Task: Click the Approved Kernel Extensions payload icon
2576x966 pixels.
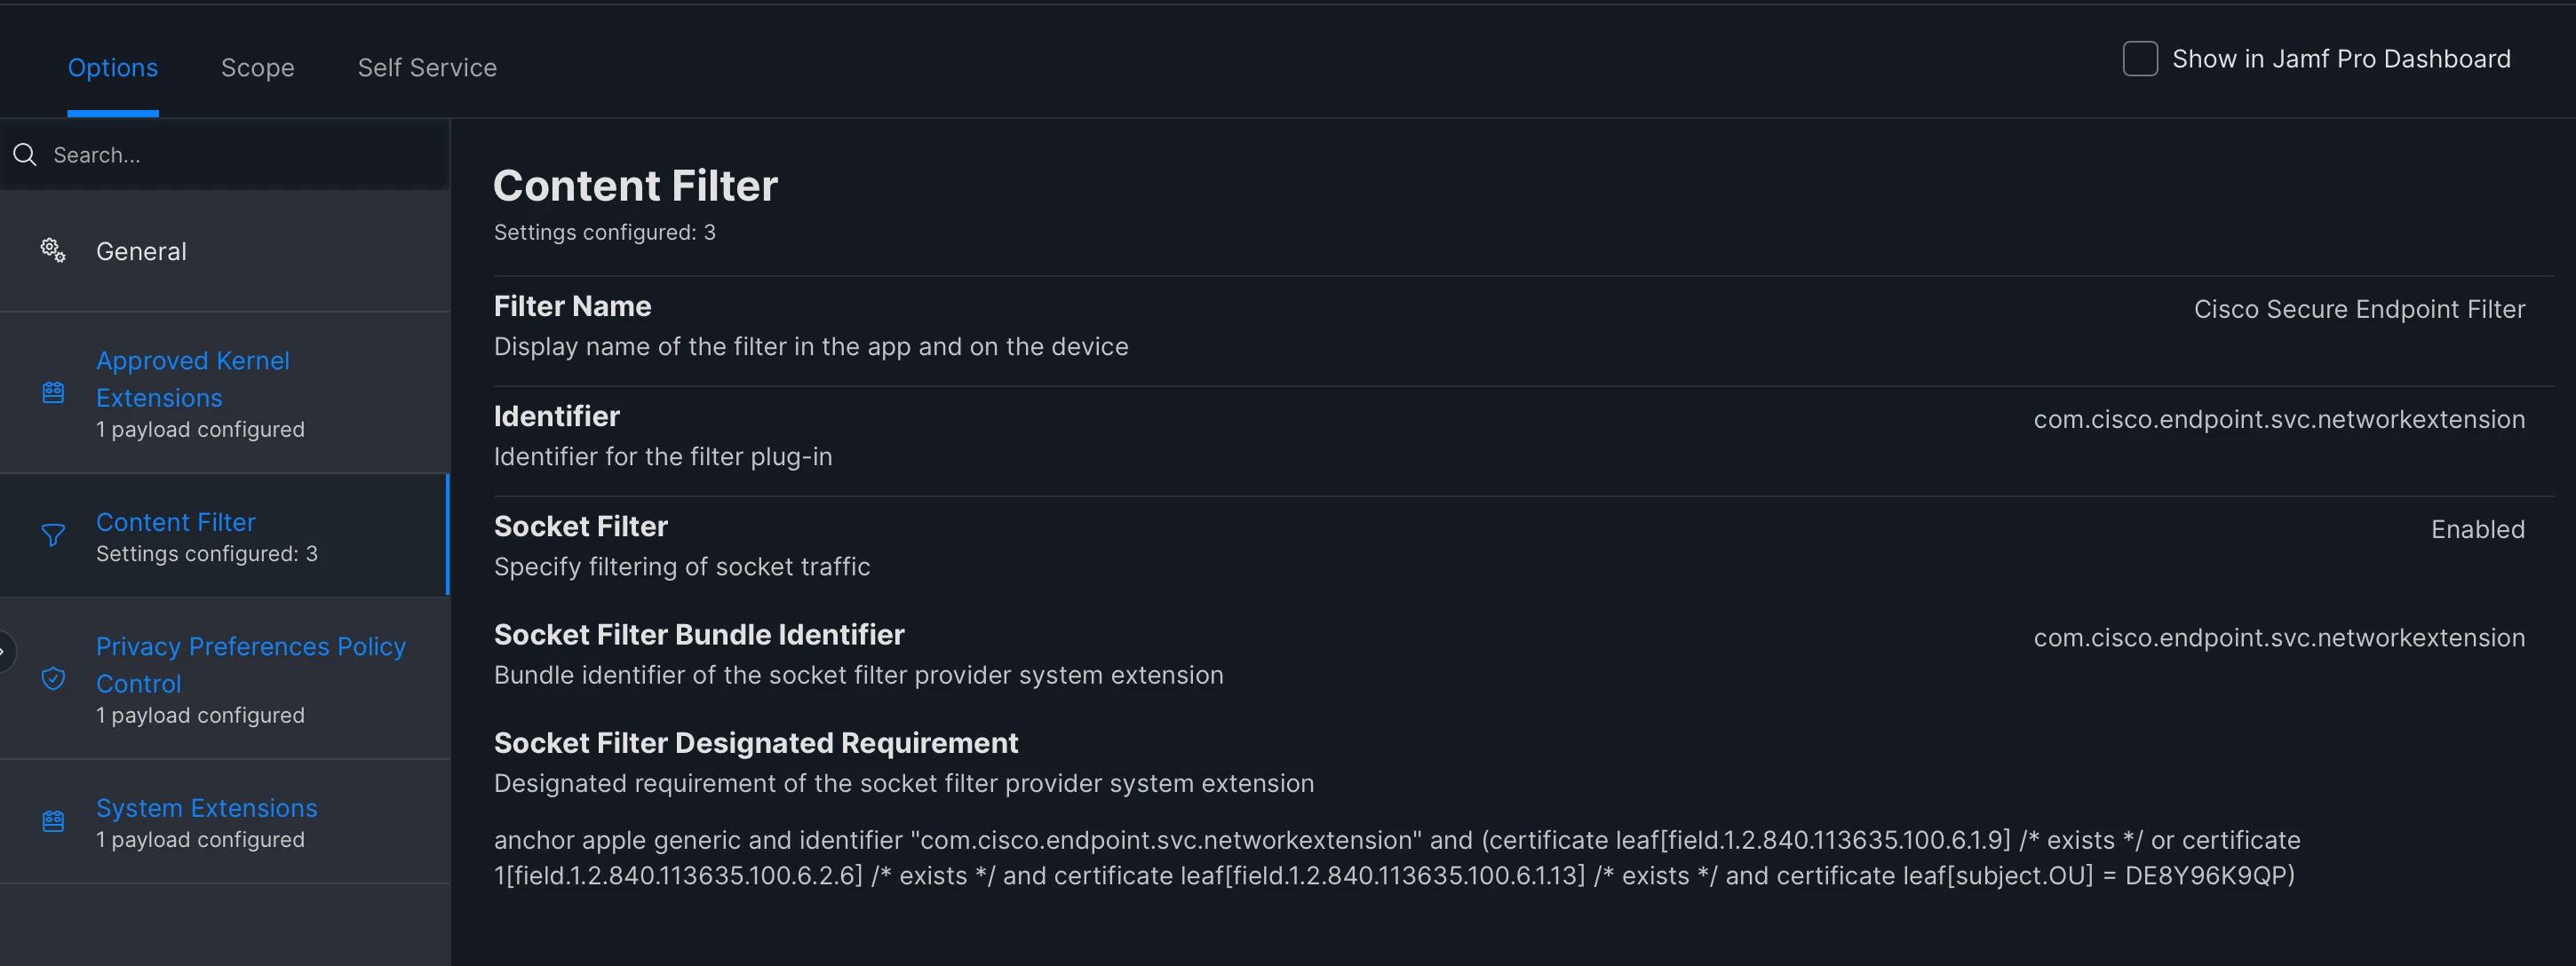Action: point(53,392)
